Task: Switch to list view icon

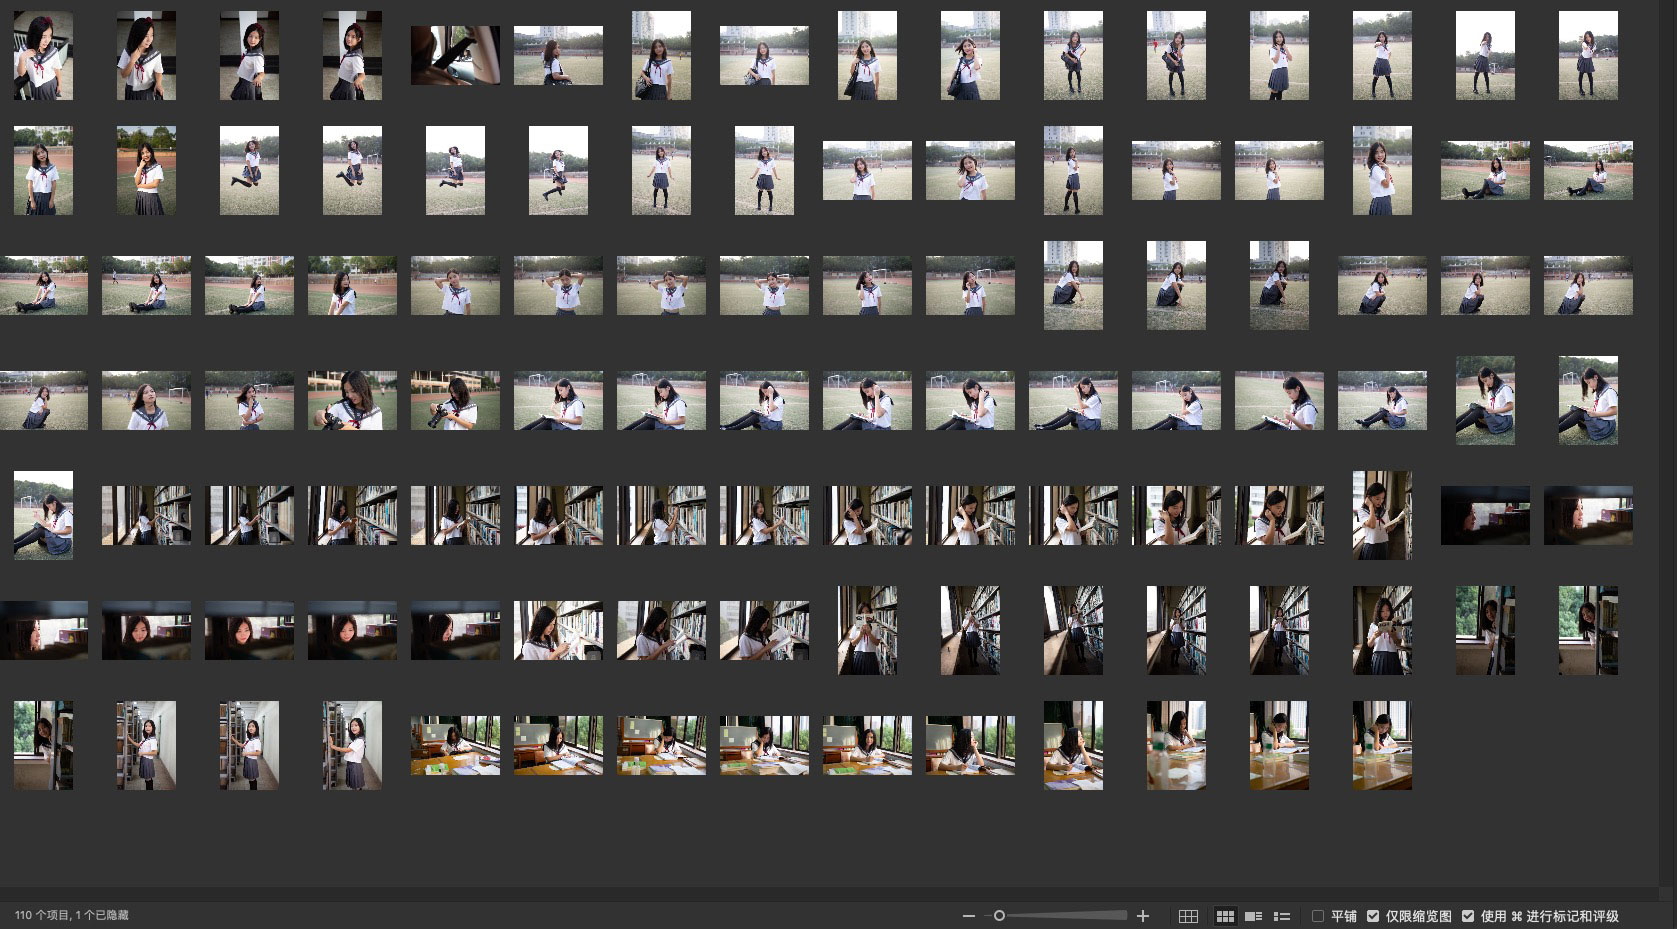Action: [1282, 916]
